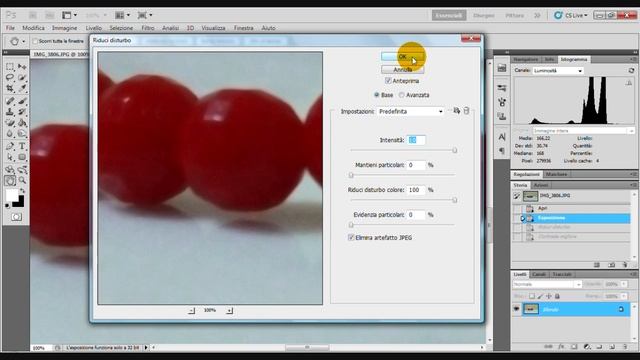640x360 pixels.
Task: Select the Type tool
Action: tap(22, 146)
